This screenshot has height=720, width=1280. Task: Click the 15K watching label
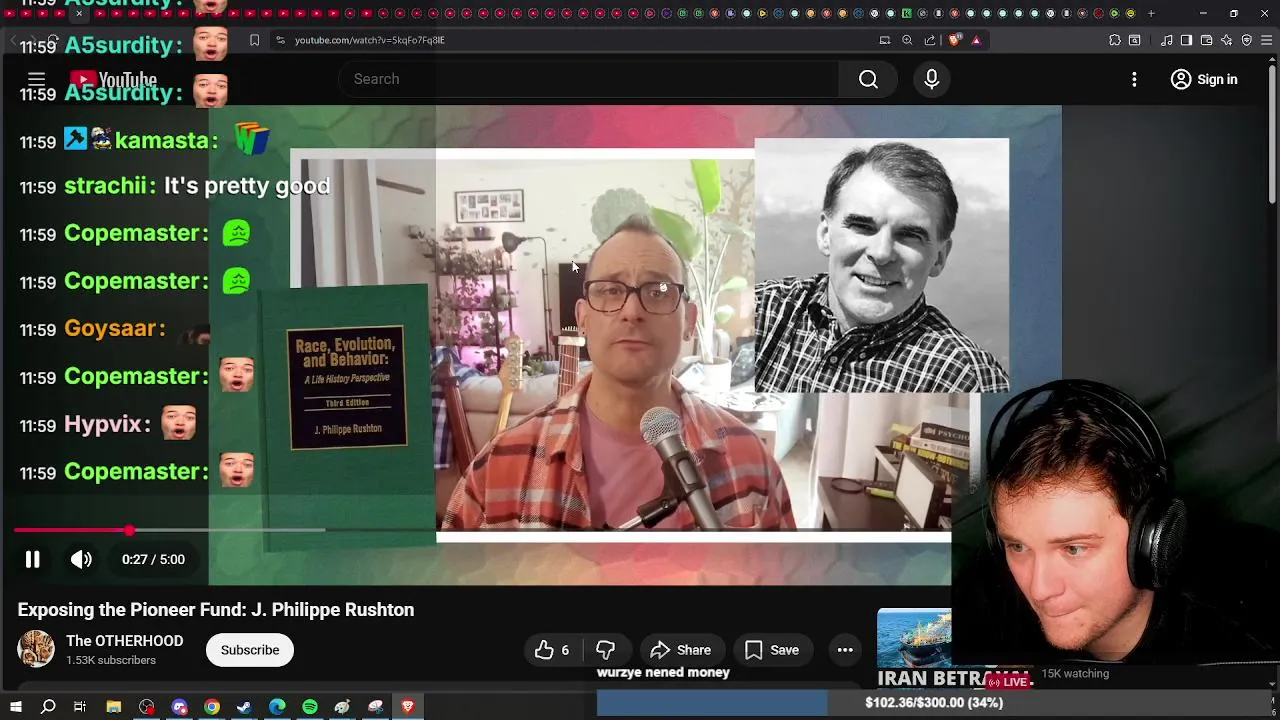pos(1075,674)
